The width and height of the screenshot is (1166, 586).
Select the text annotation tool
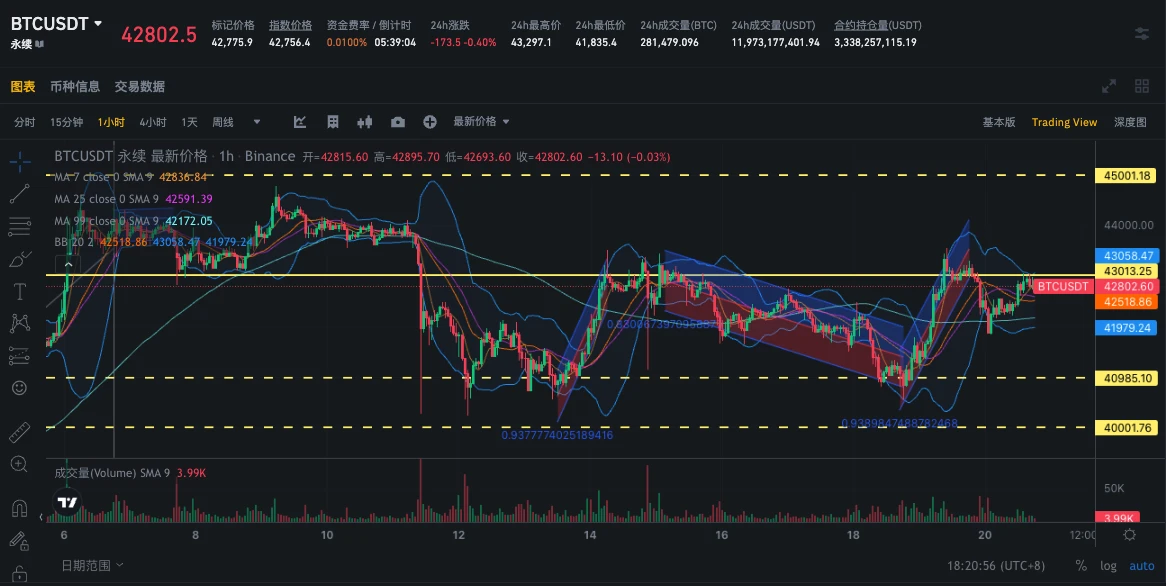point(19,291)
